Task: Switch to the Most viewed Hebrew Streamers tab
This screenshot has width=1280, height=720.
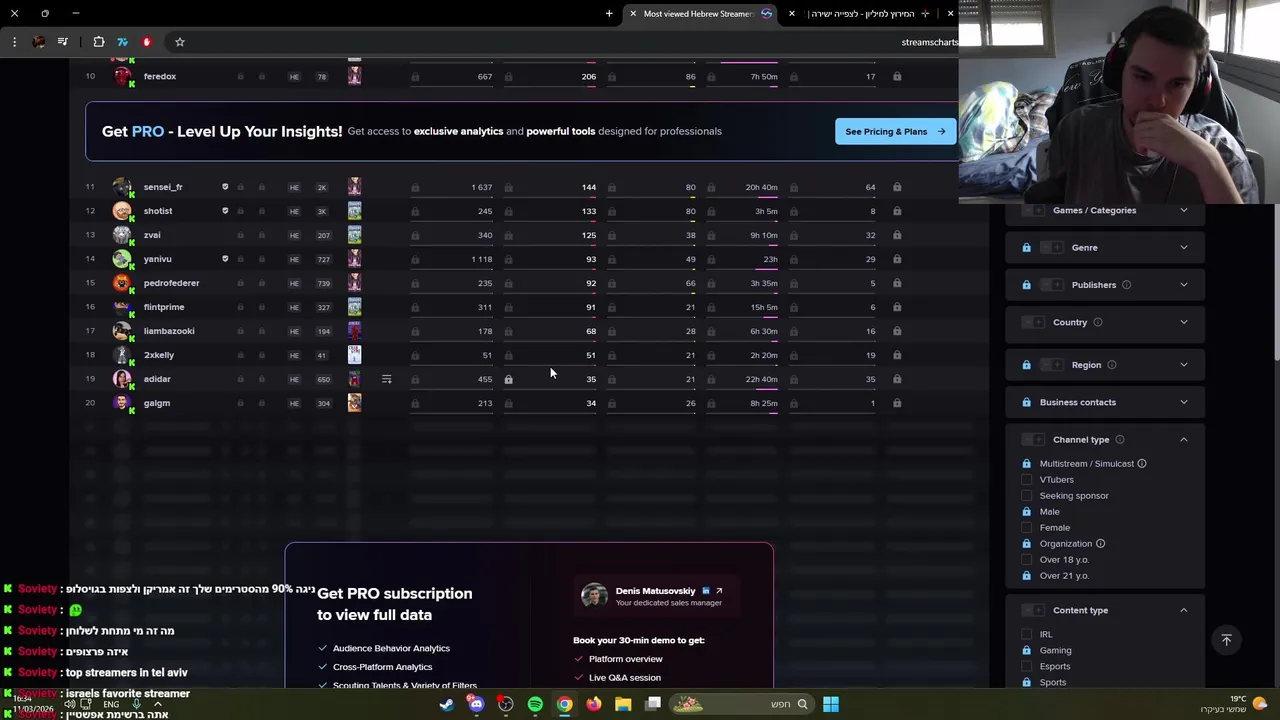Action: (x=700, y=14)
